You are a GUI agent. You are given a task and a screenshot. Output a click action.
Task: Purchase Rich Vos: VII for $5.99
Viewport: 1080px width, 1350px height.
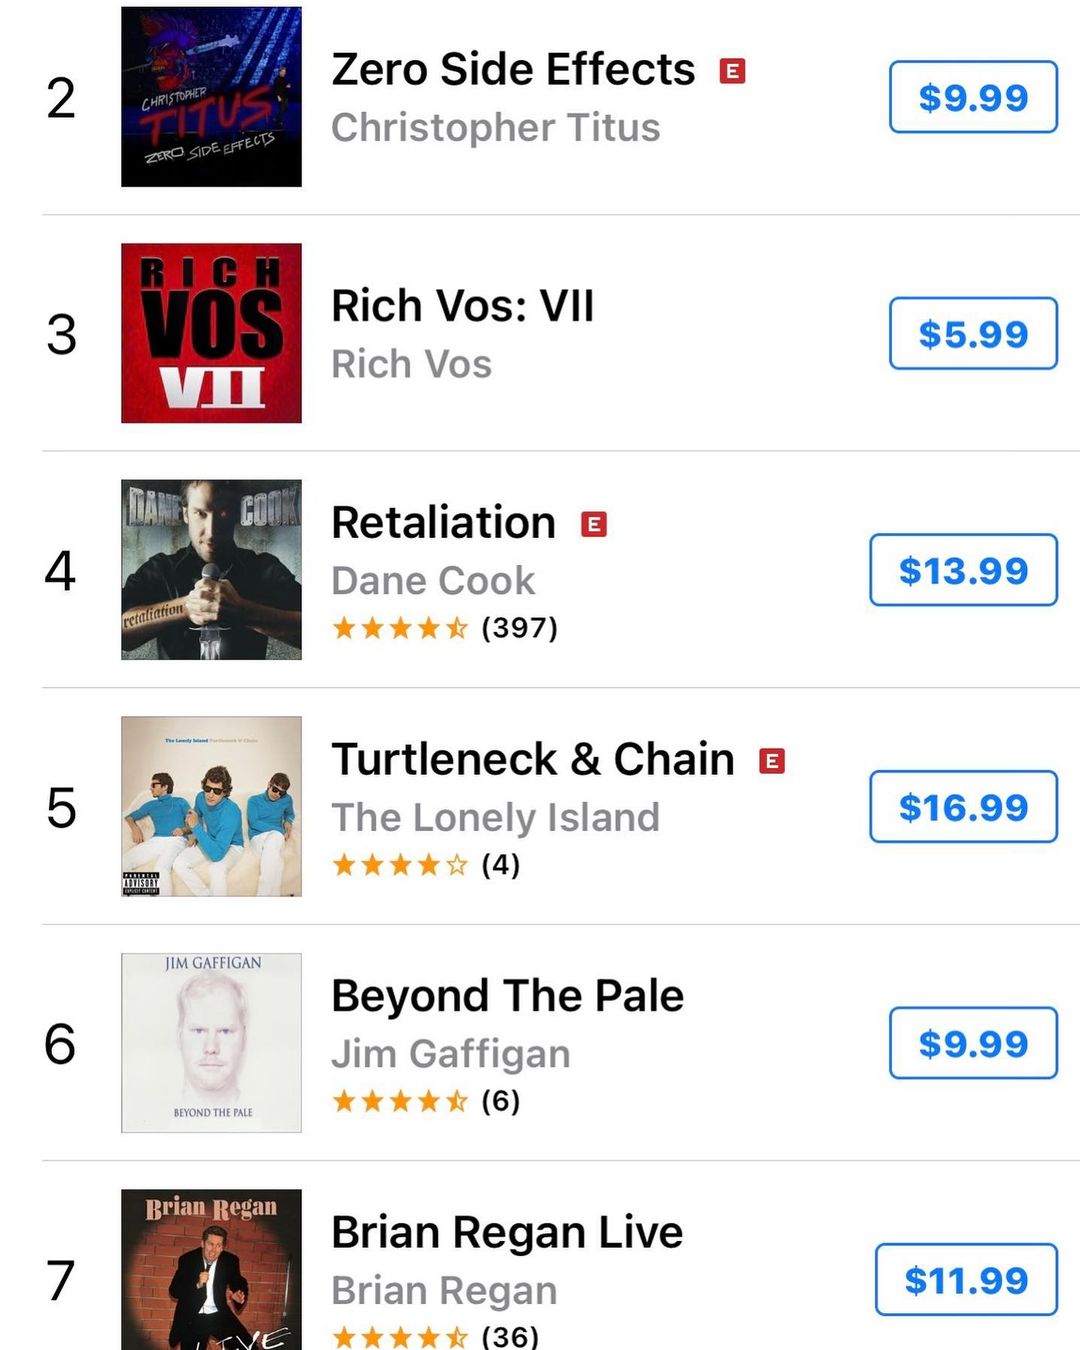tap(973, 334)
